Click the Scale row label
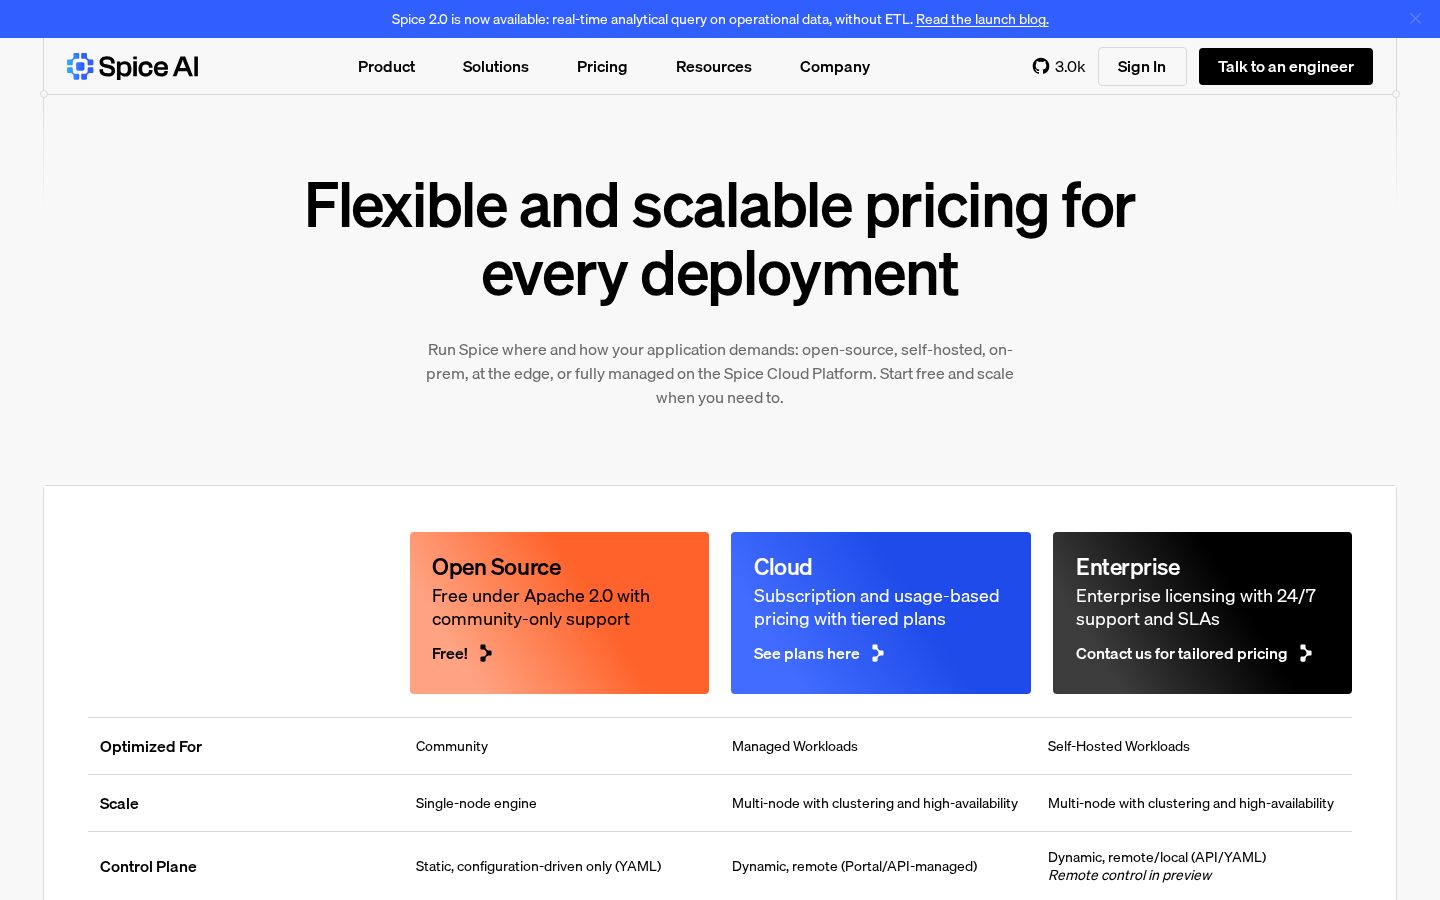The image size is (1440, 900). pos(119,803)
